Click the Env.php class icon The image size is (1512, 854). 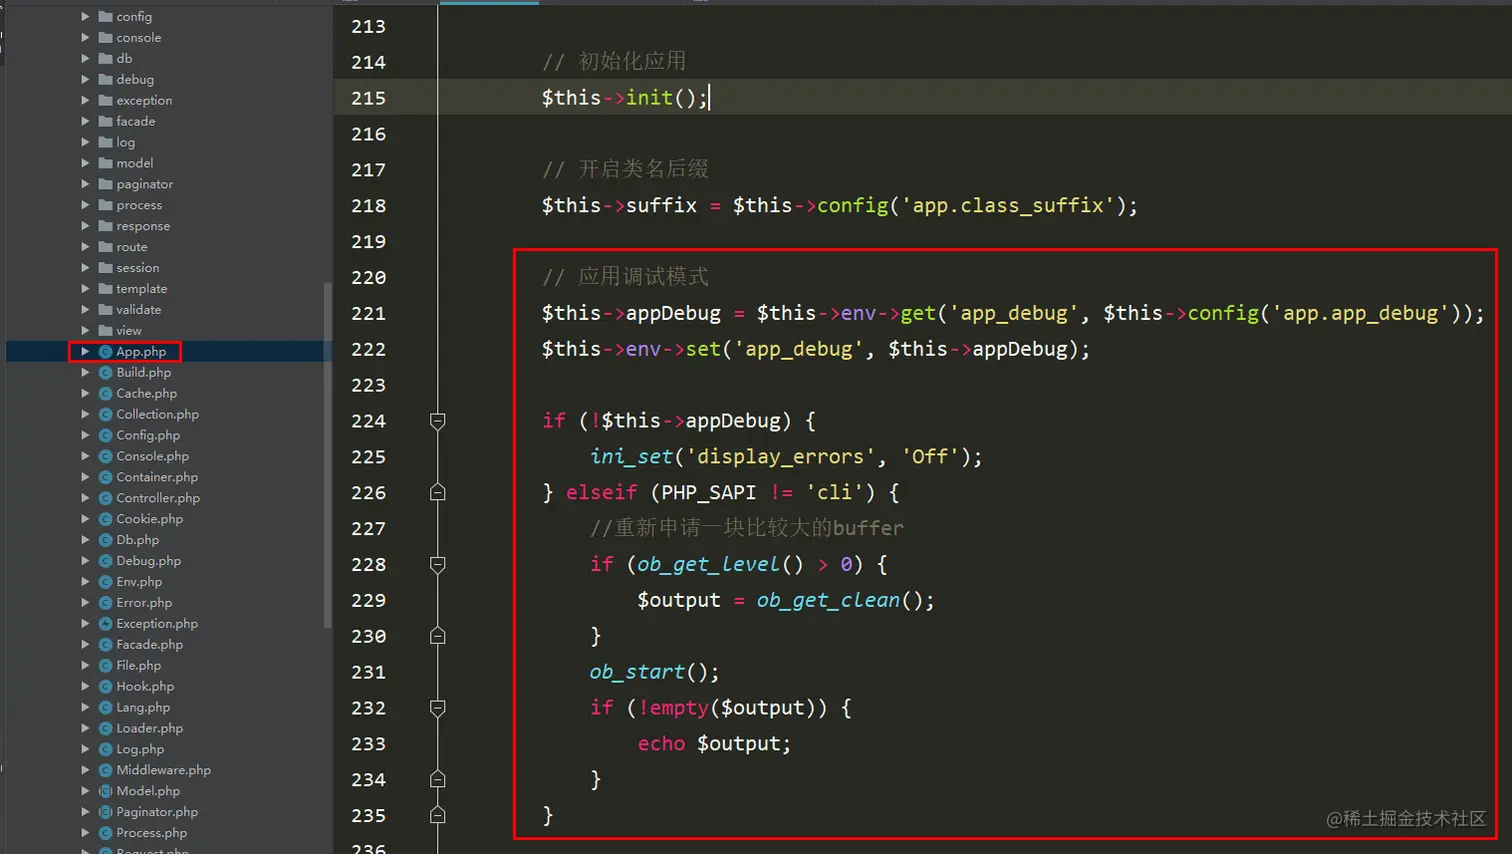pyautogui.click(x=105, y=582)
